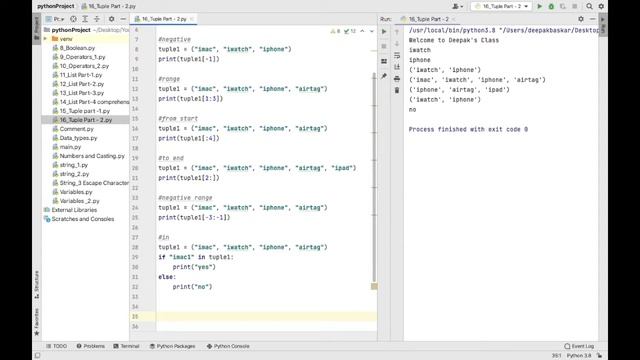Expand the venv folder
640x360 pixels.
pos(45,39)
